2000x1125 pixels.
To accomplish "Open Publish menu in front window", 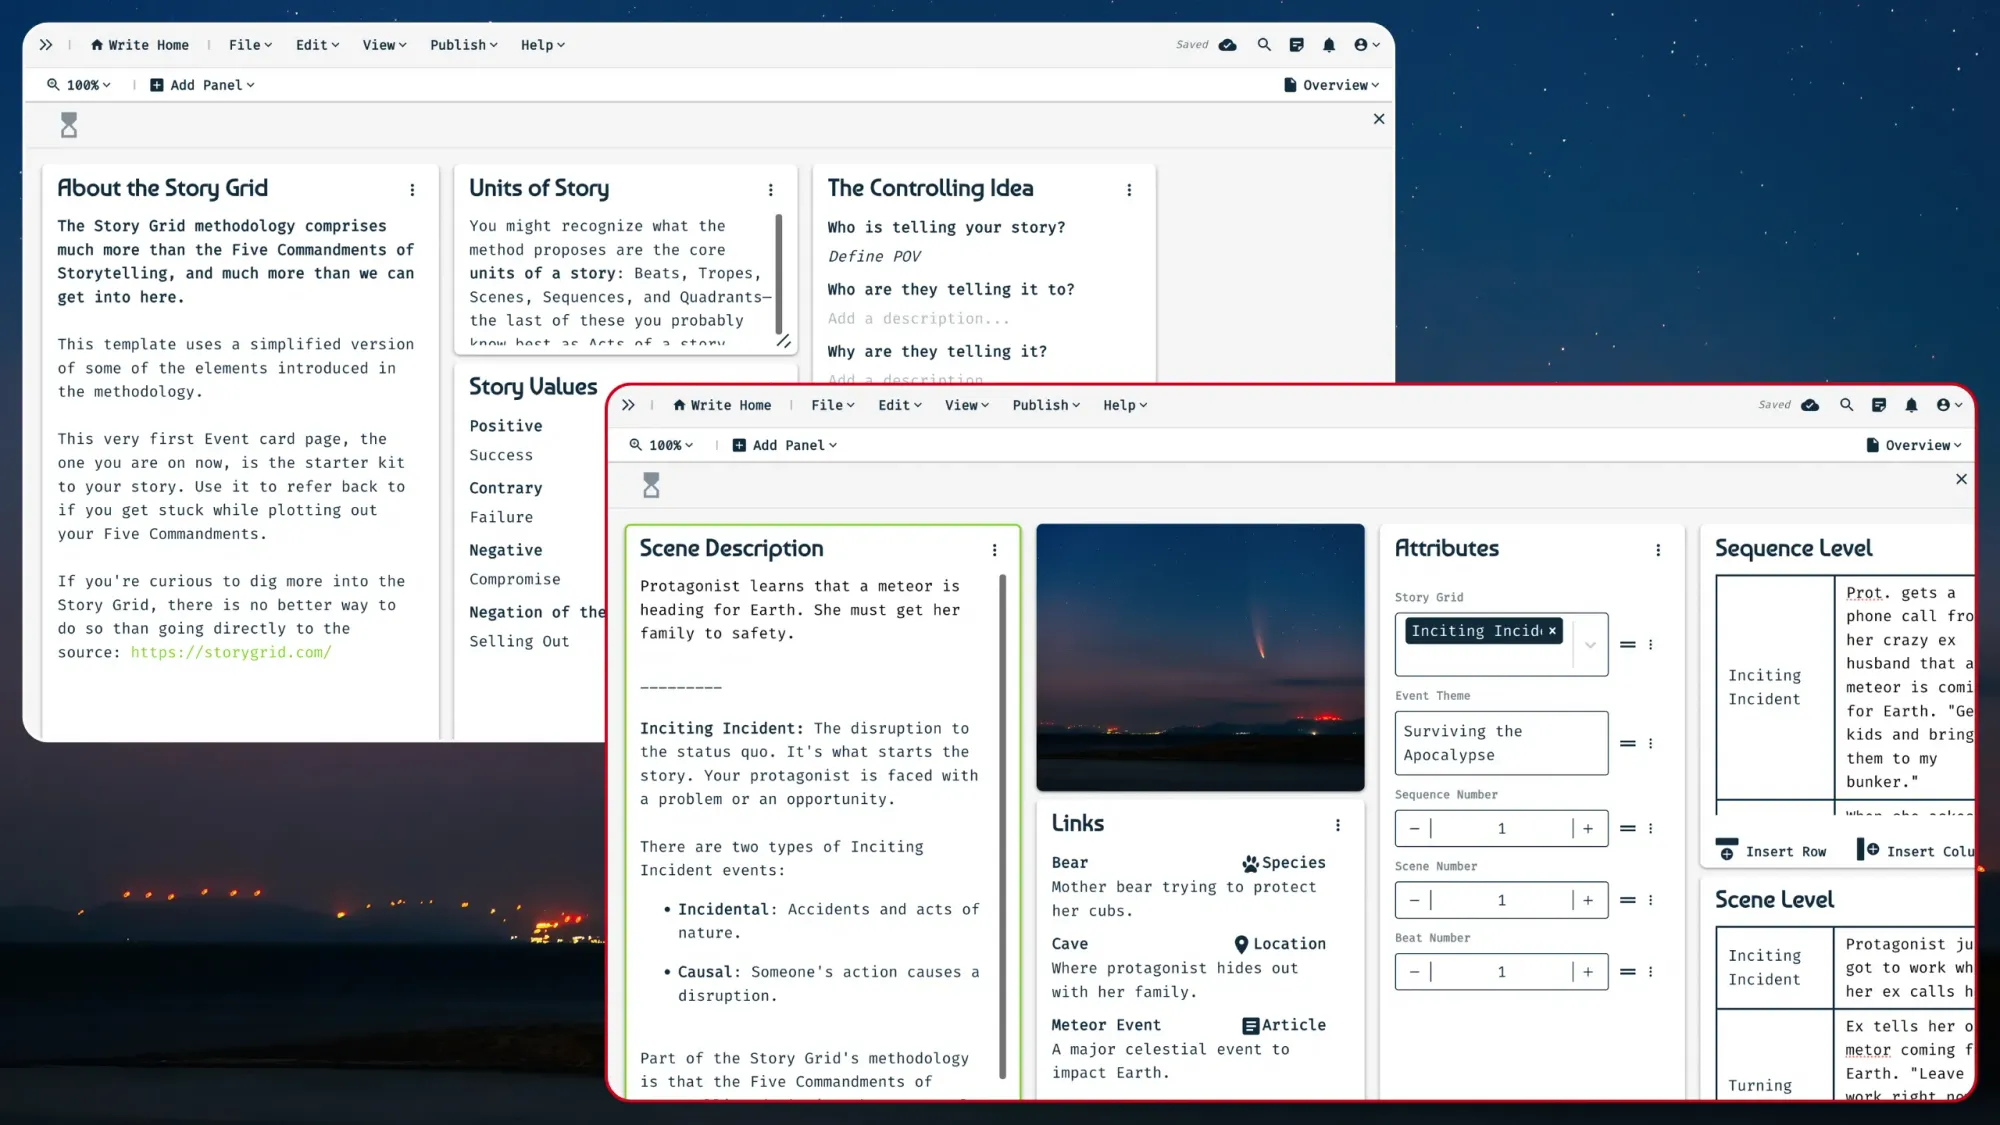I will point(1046,405).
